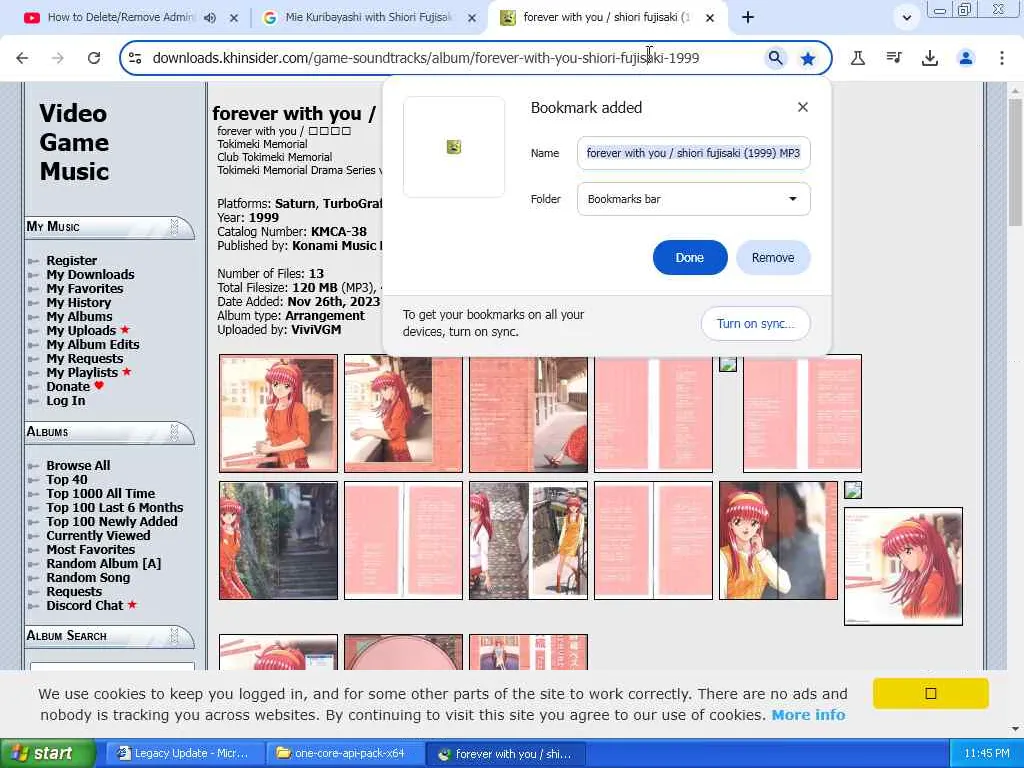Open Most Favorites link
This screenshot has height=768, width=1024.
click(x=91, y=550)
